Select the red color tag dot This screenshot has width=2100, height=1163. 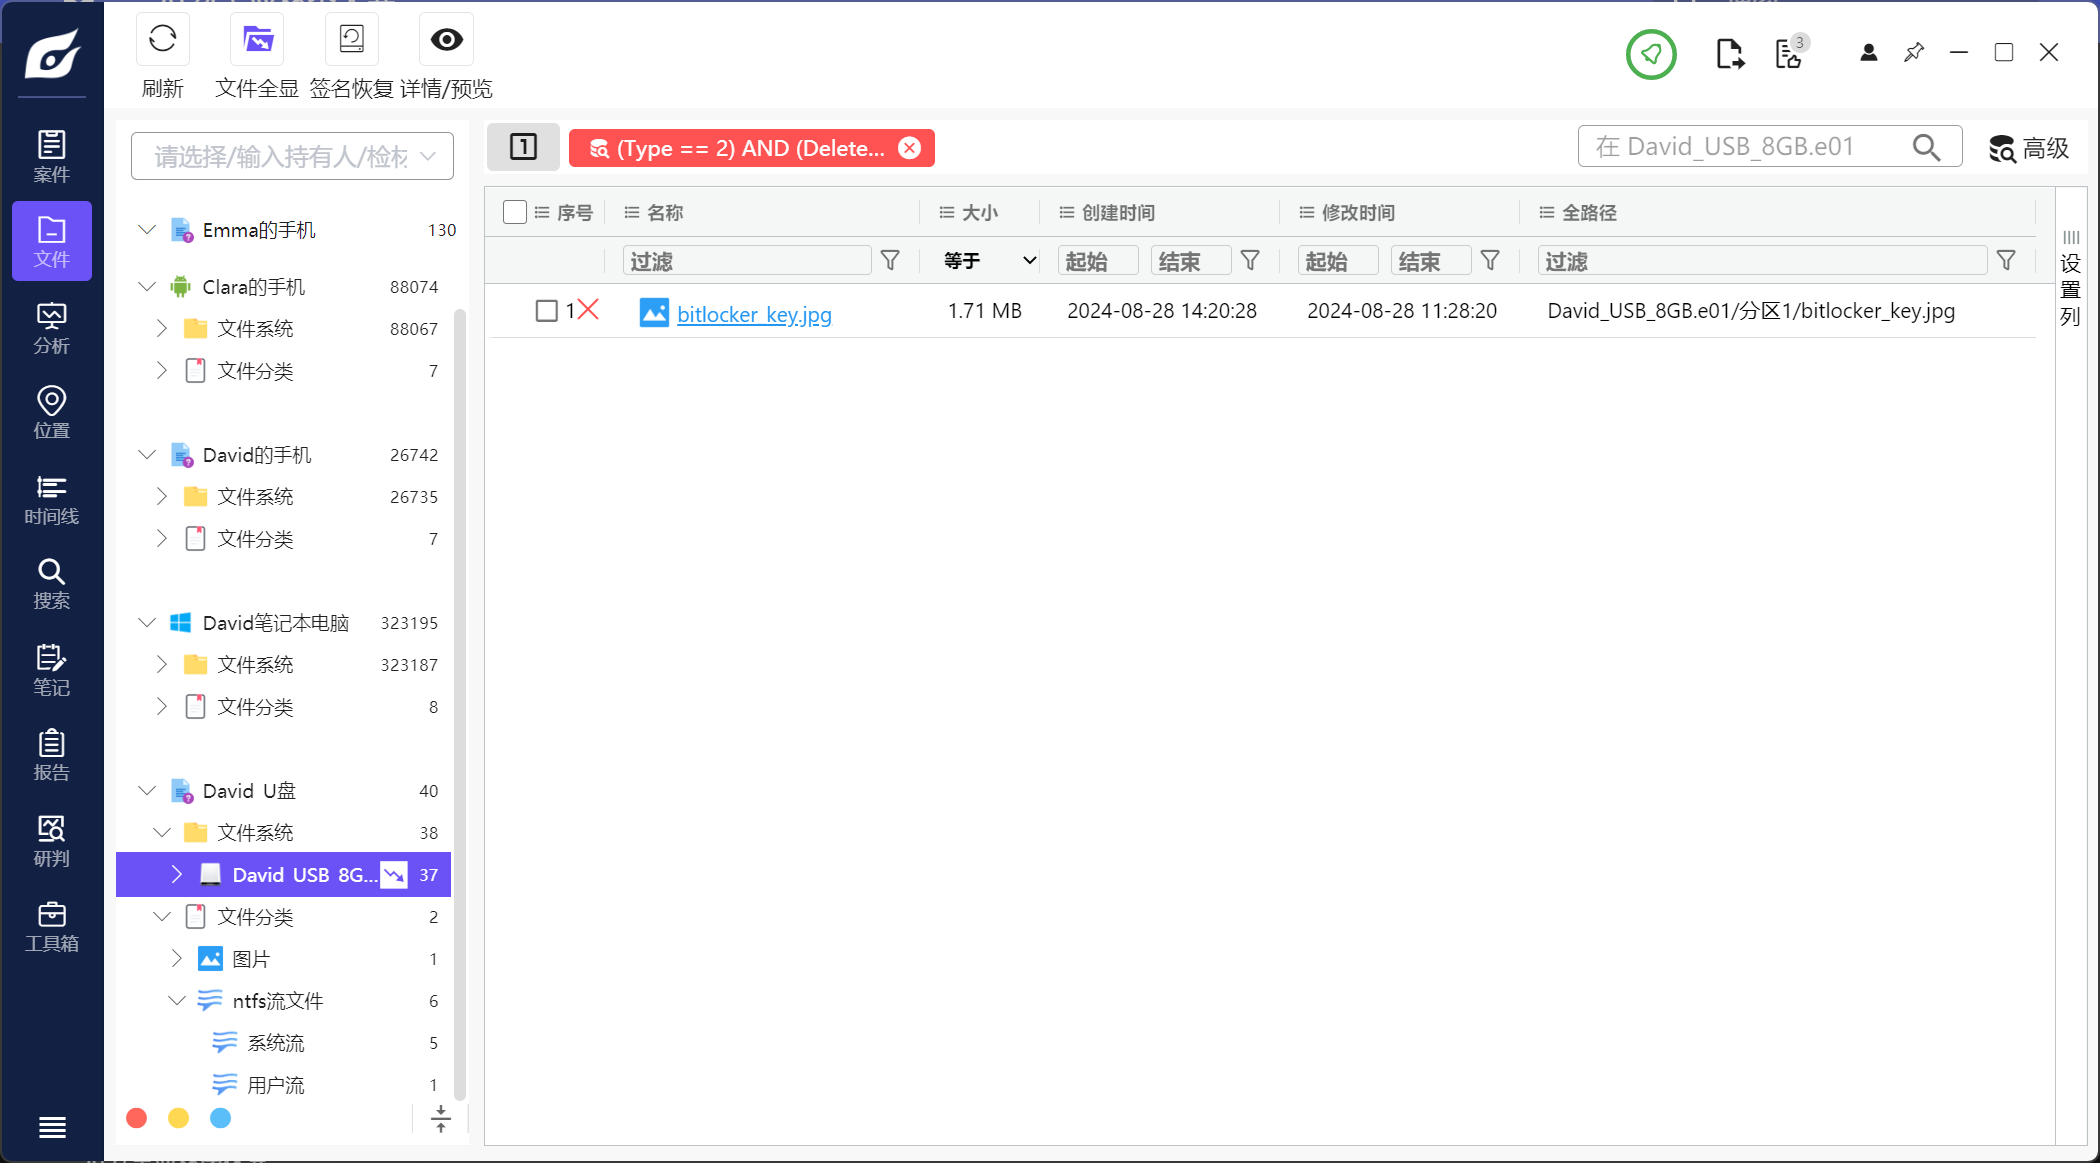click(137, 1118)
